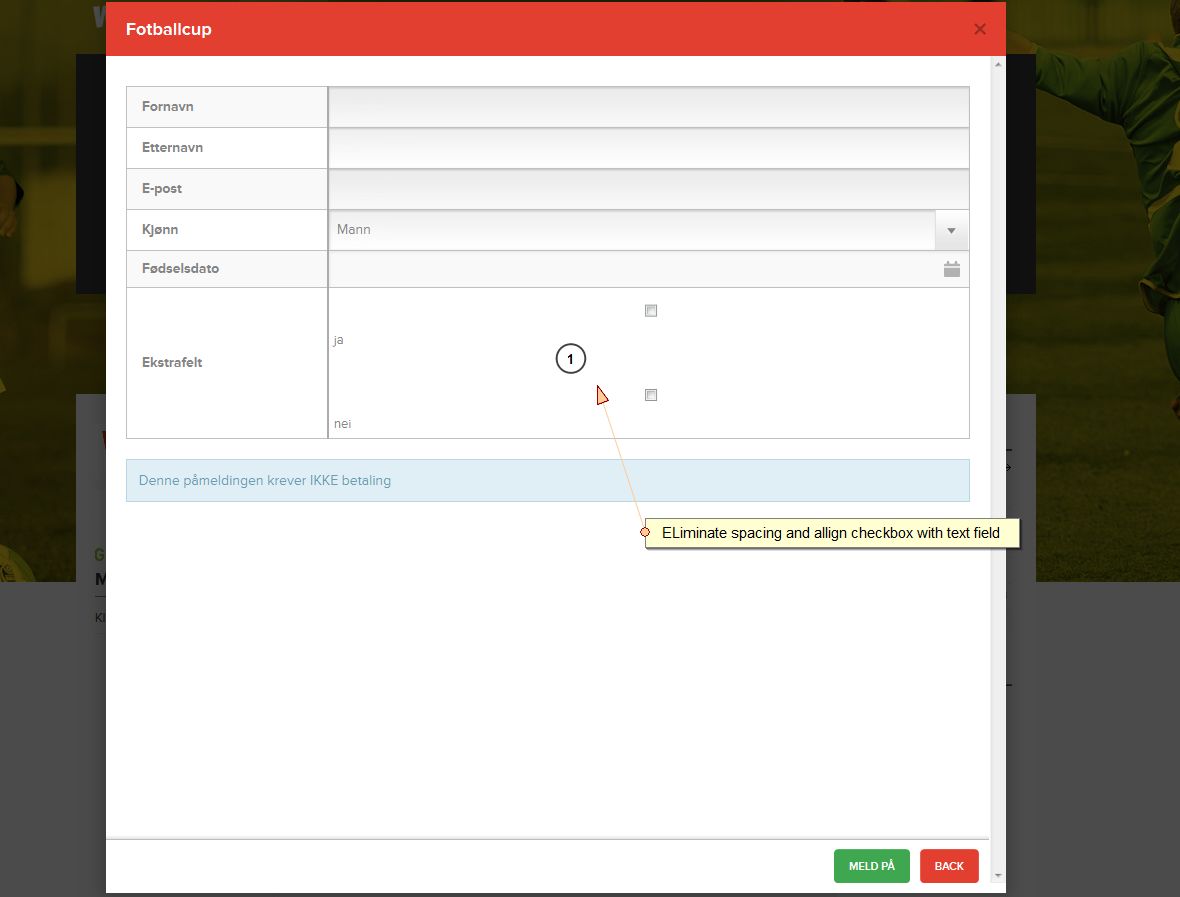Click the red BACK button
Image resolution: width=1180 pixels, height=897 pixels.
click(949, 866)
